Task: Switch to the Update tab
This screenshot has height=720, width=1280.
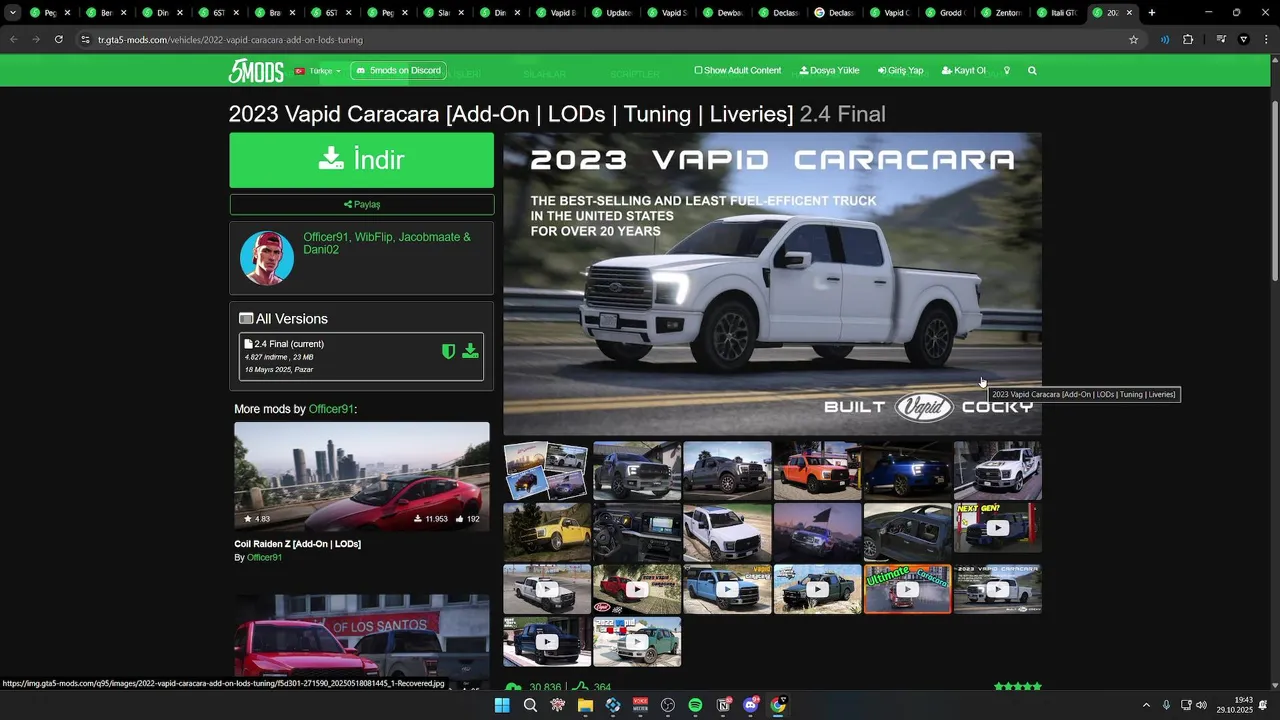Action: coord(612,13)
